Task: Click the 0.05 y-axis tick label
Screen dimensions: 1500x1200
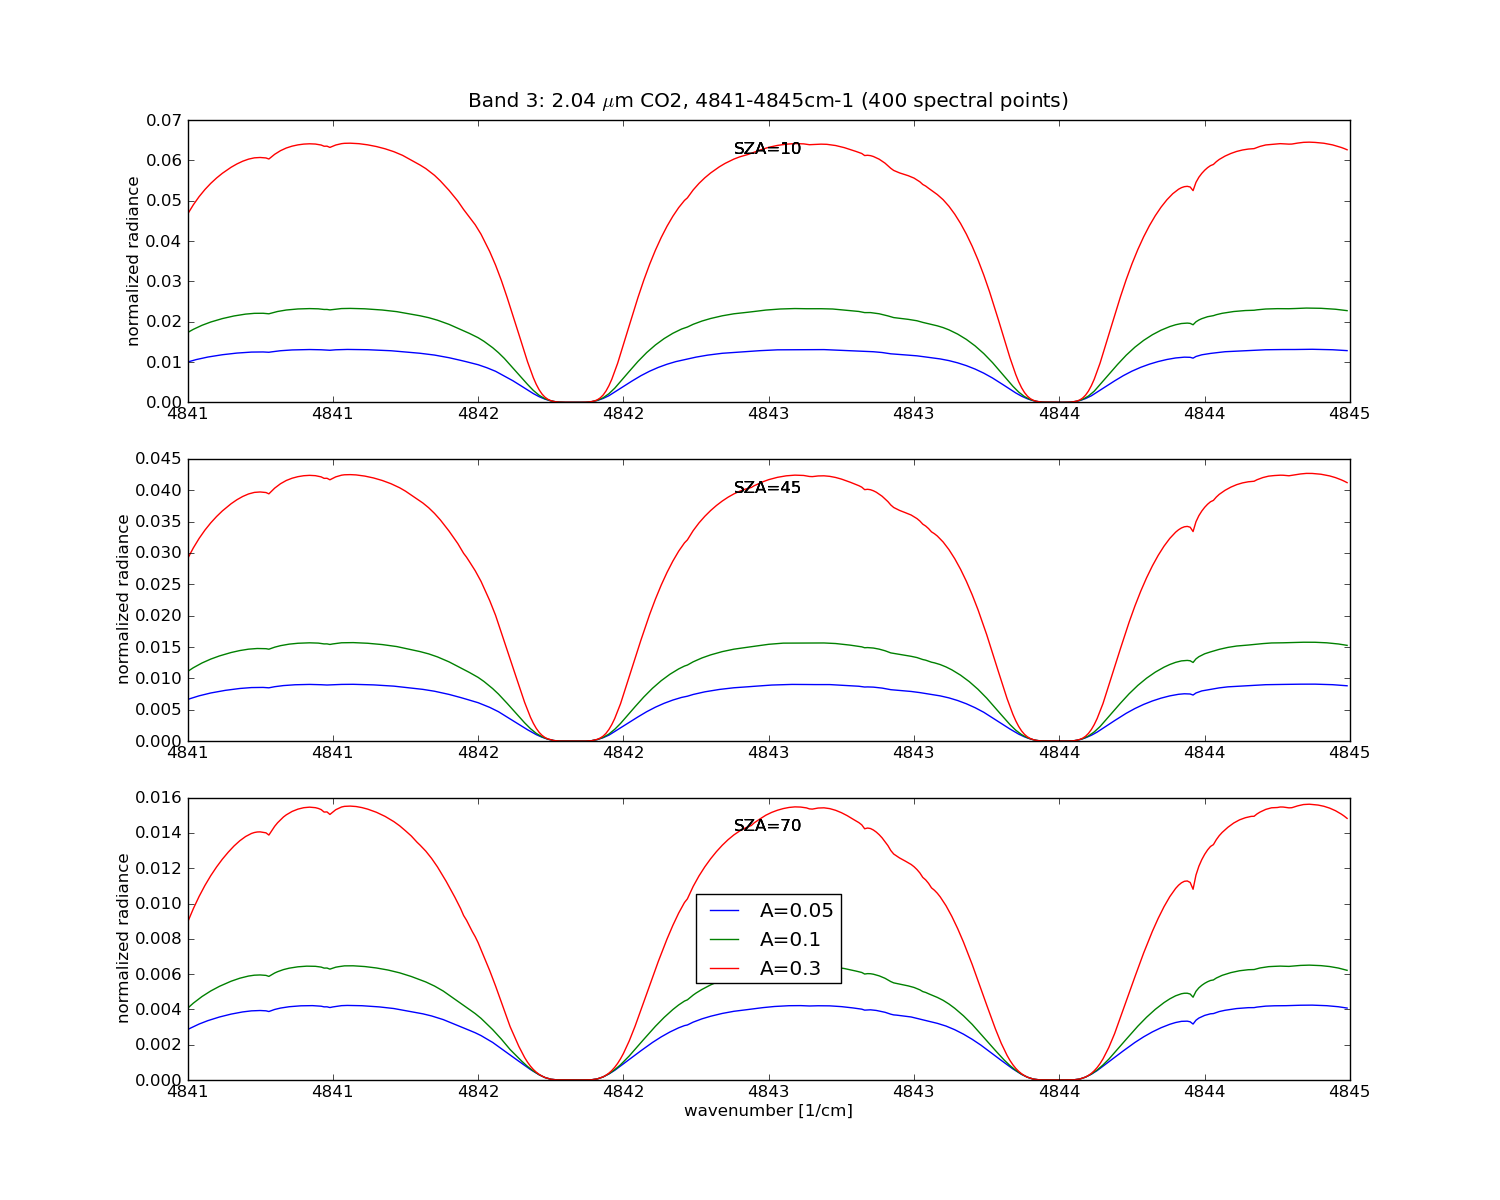Action: [x=163, y=201]
